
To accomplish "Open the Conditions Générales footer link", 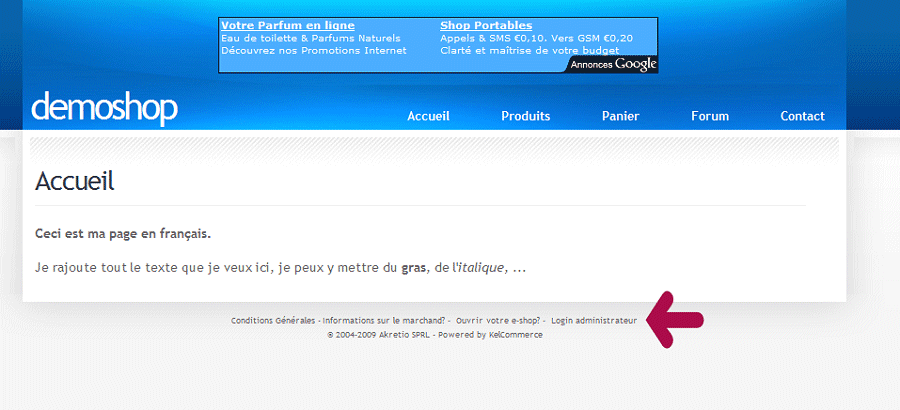I will point(273,321).
